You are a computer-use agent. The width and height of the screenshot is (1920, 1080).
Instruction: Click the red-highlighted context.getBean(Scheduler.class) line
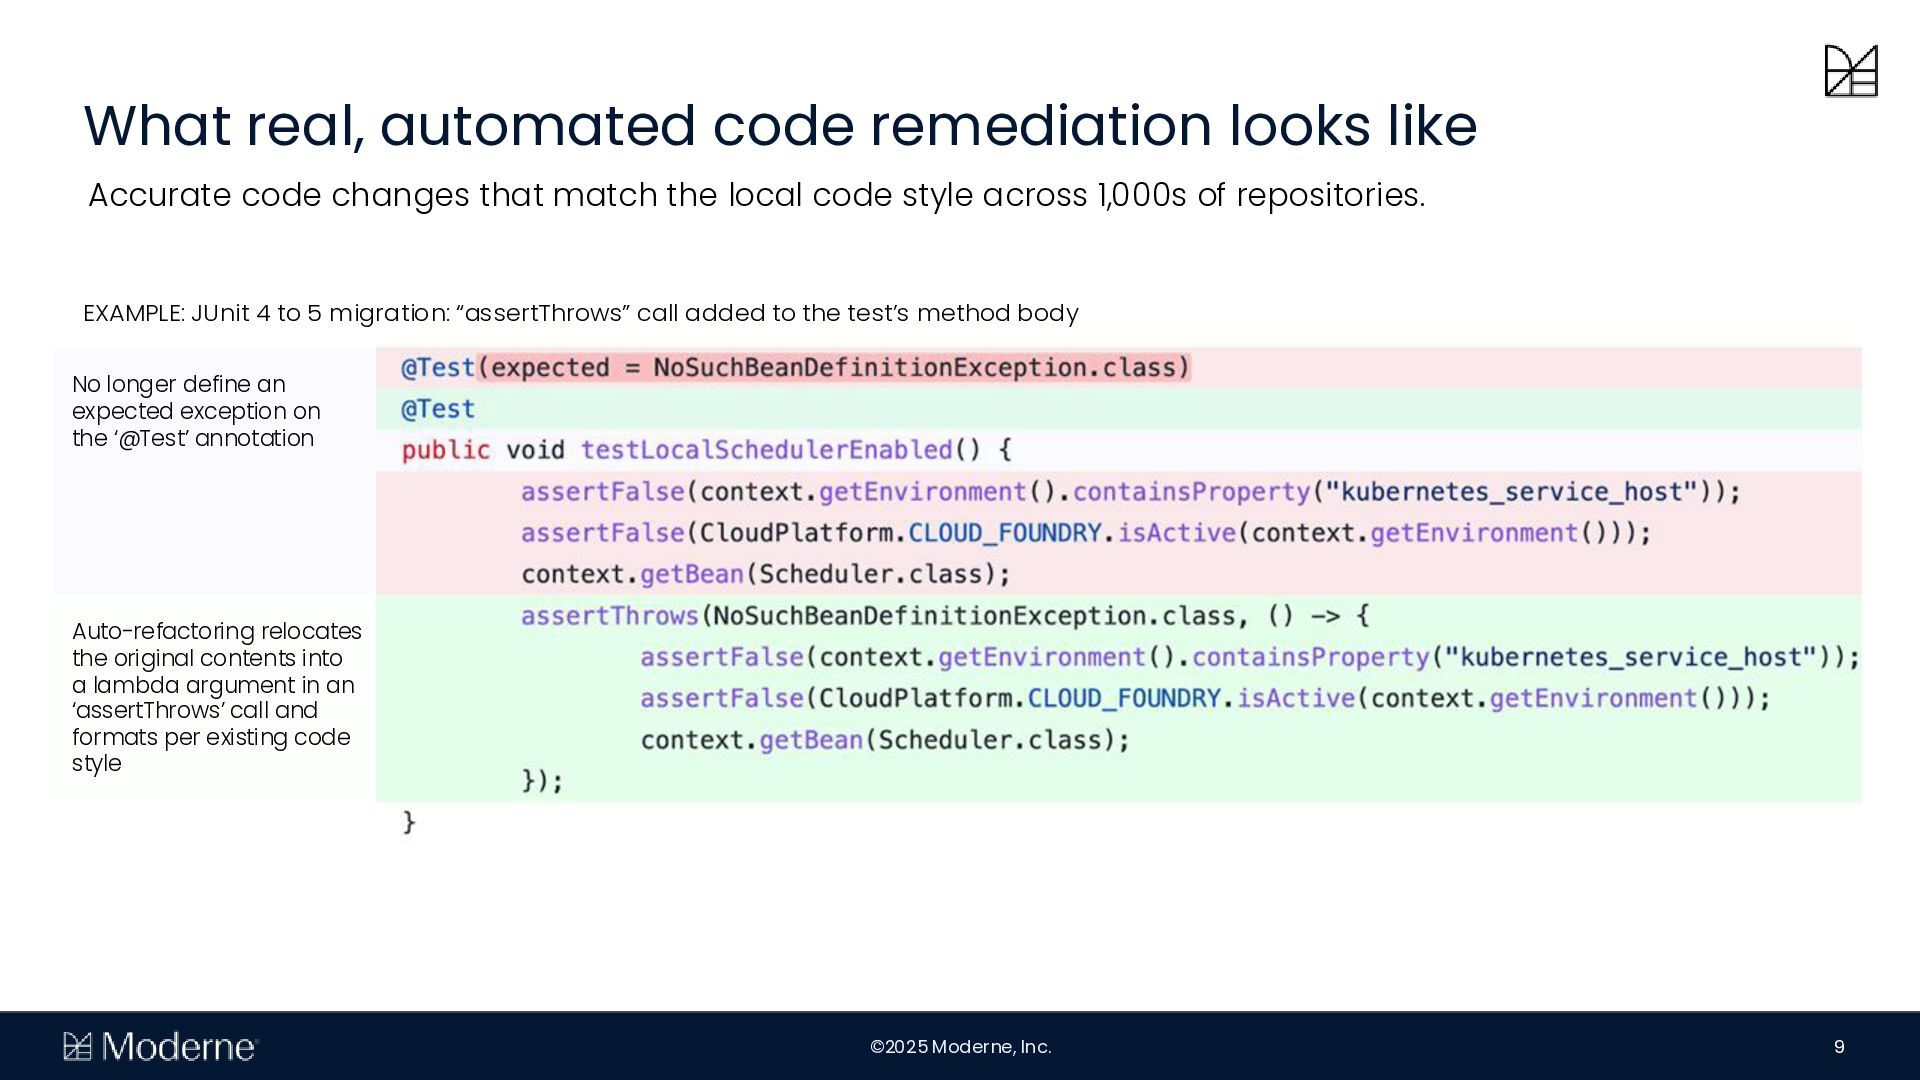click(765, 574)
